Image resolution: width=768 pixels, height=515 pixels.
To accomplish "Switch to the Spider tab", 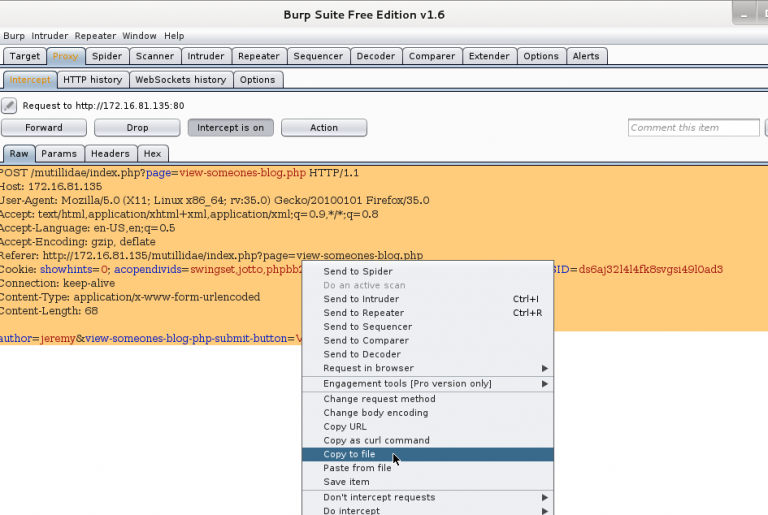I will coord(107,56).
